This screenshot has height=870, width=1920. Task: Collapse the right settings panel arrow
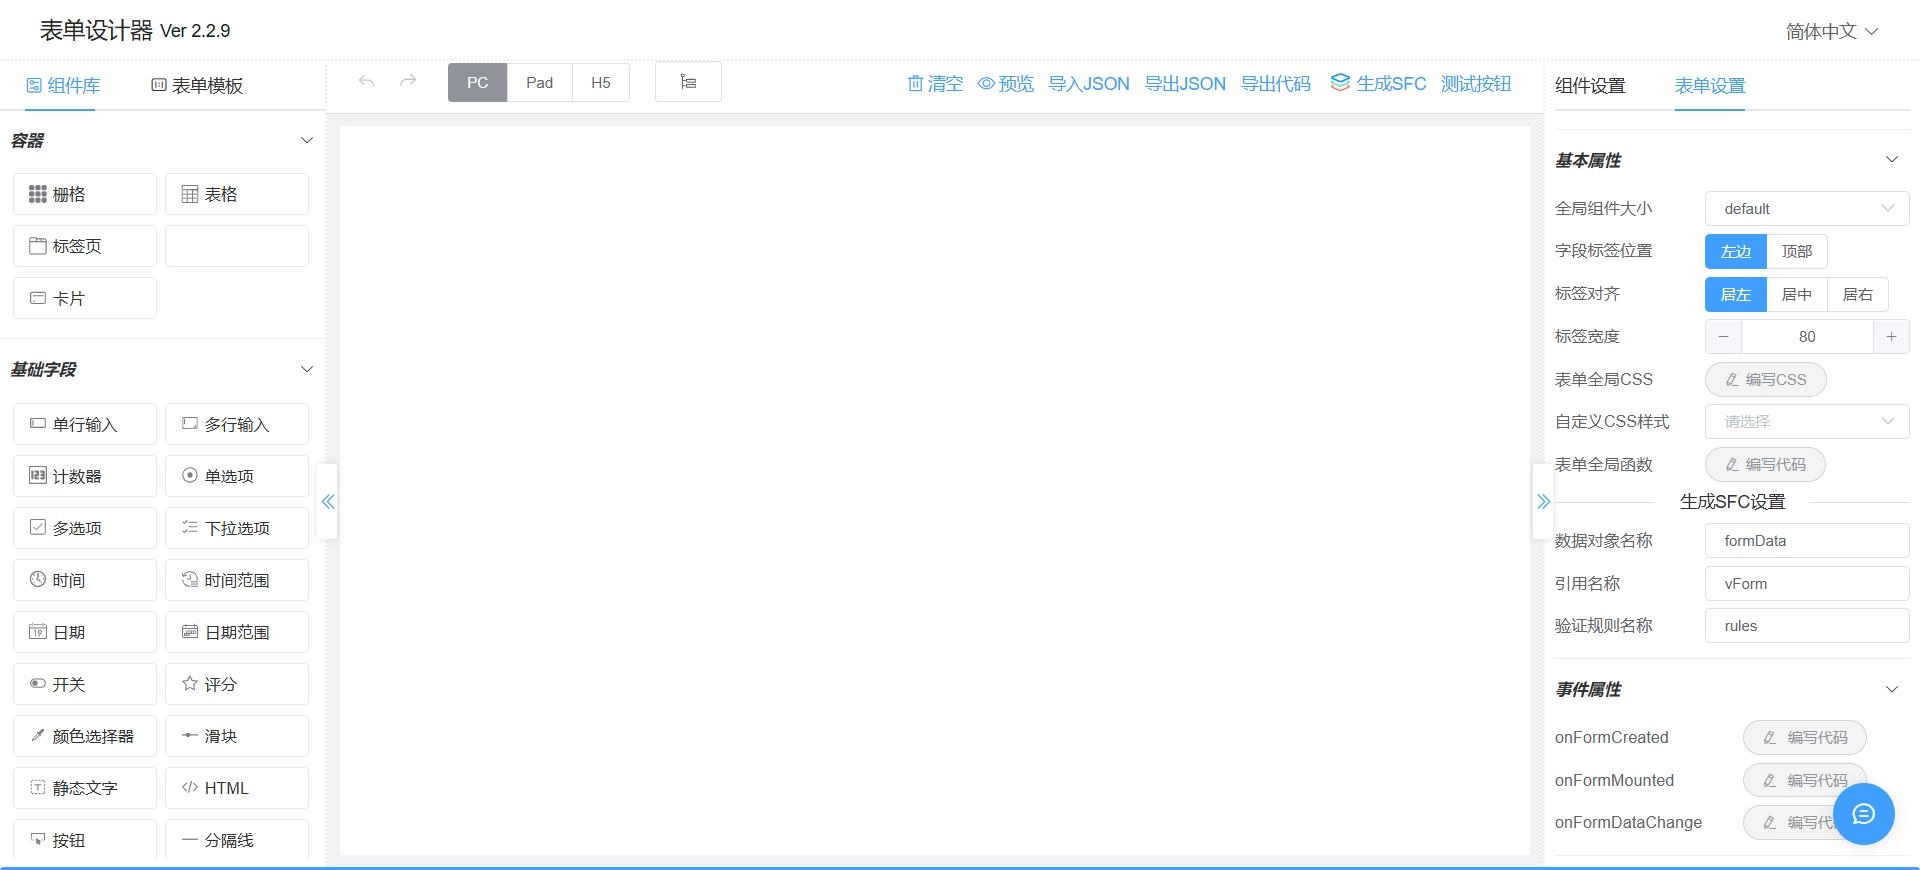coord(1543,502)
